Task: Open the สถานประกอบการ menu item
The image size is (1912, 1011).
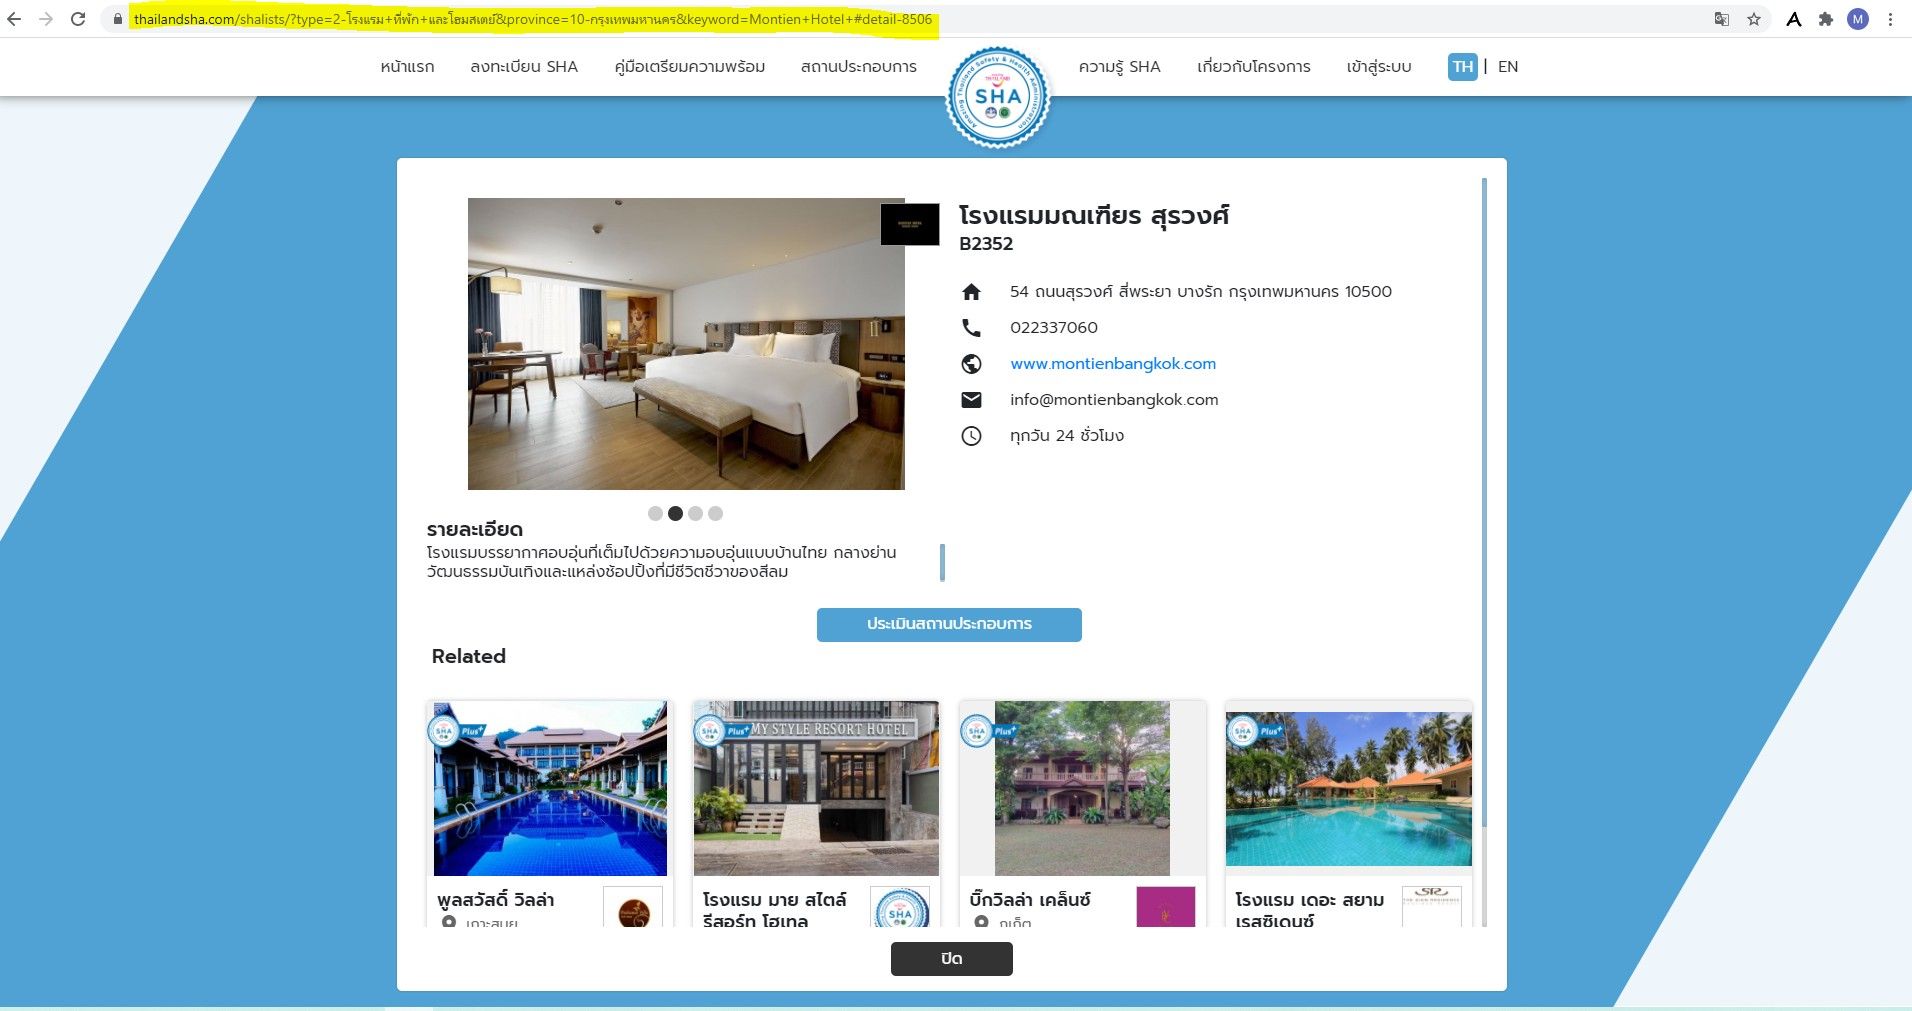Action: tap(859, 67)
